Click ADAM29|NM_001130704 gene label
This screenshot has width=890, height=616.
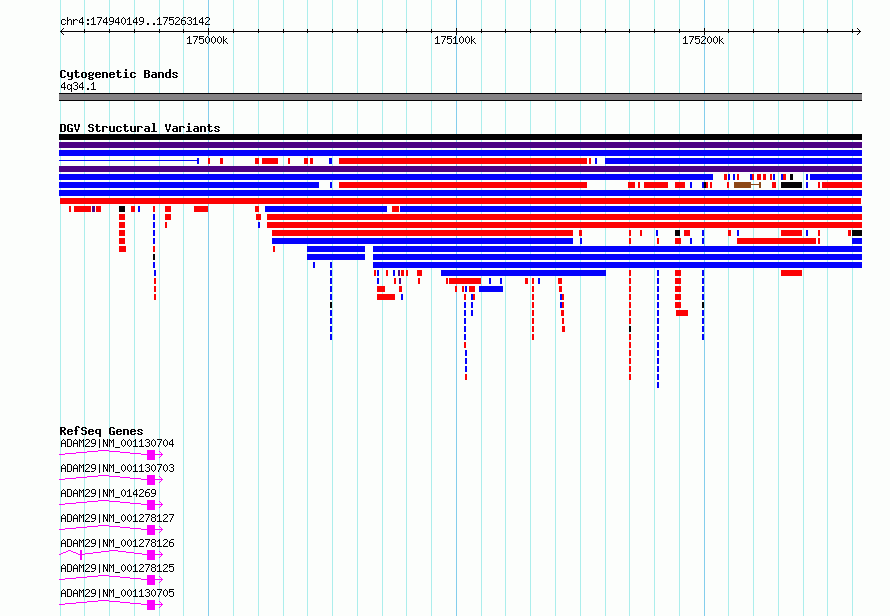[117, 443]
